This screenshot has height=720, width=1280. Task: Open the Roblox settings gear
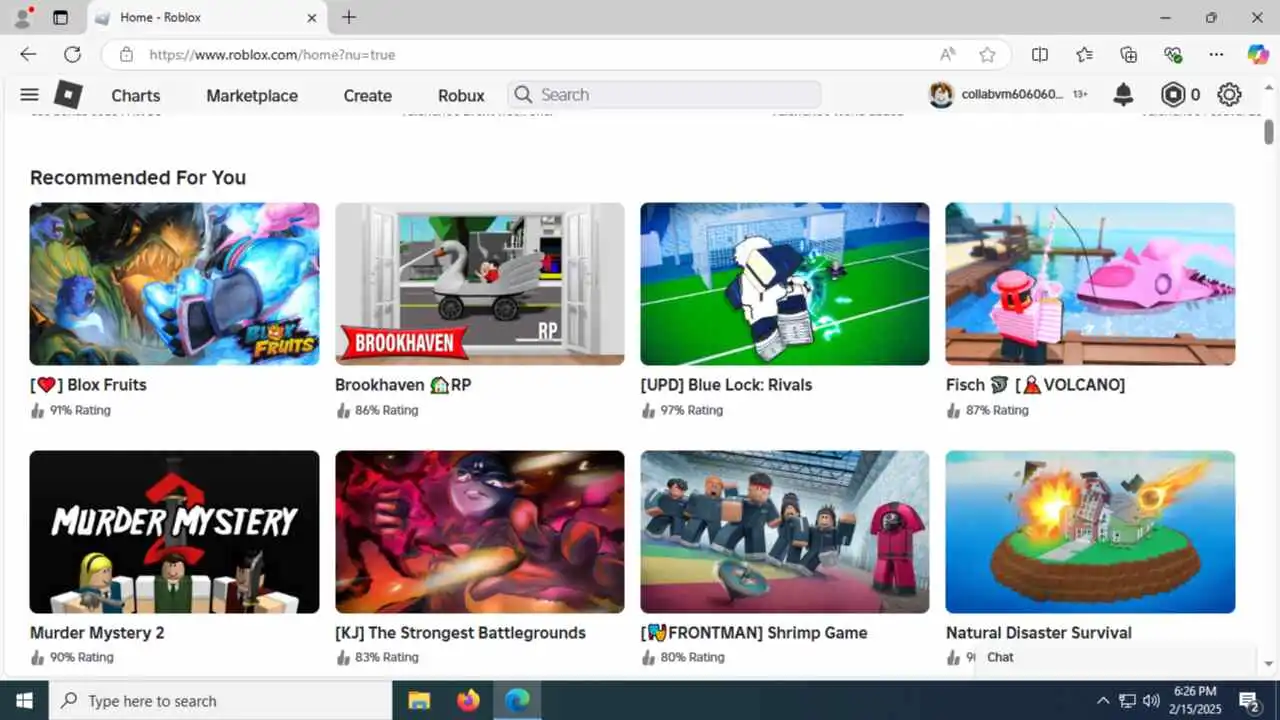pyautogui.click(x=1229, y=95)
